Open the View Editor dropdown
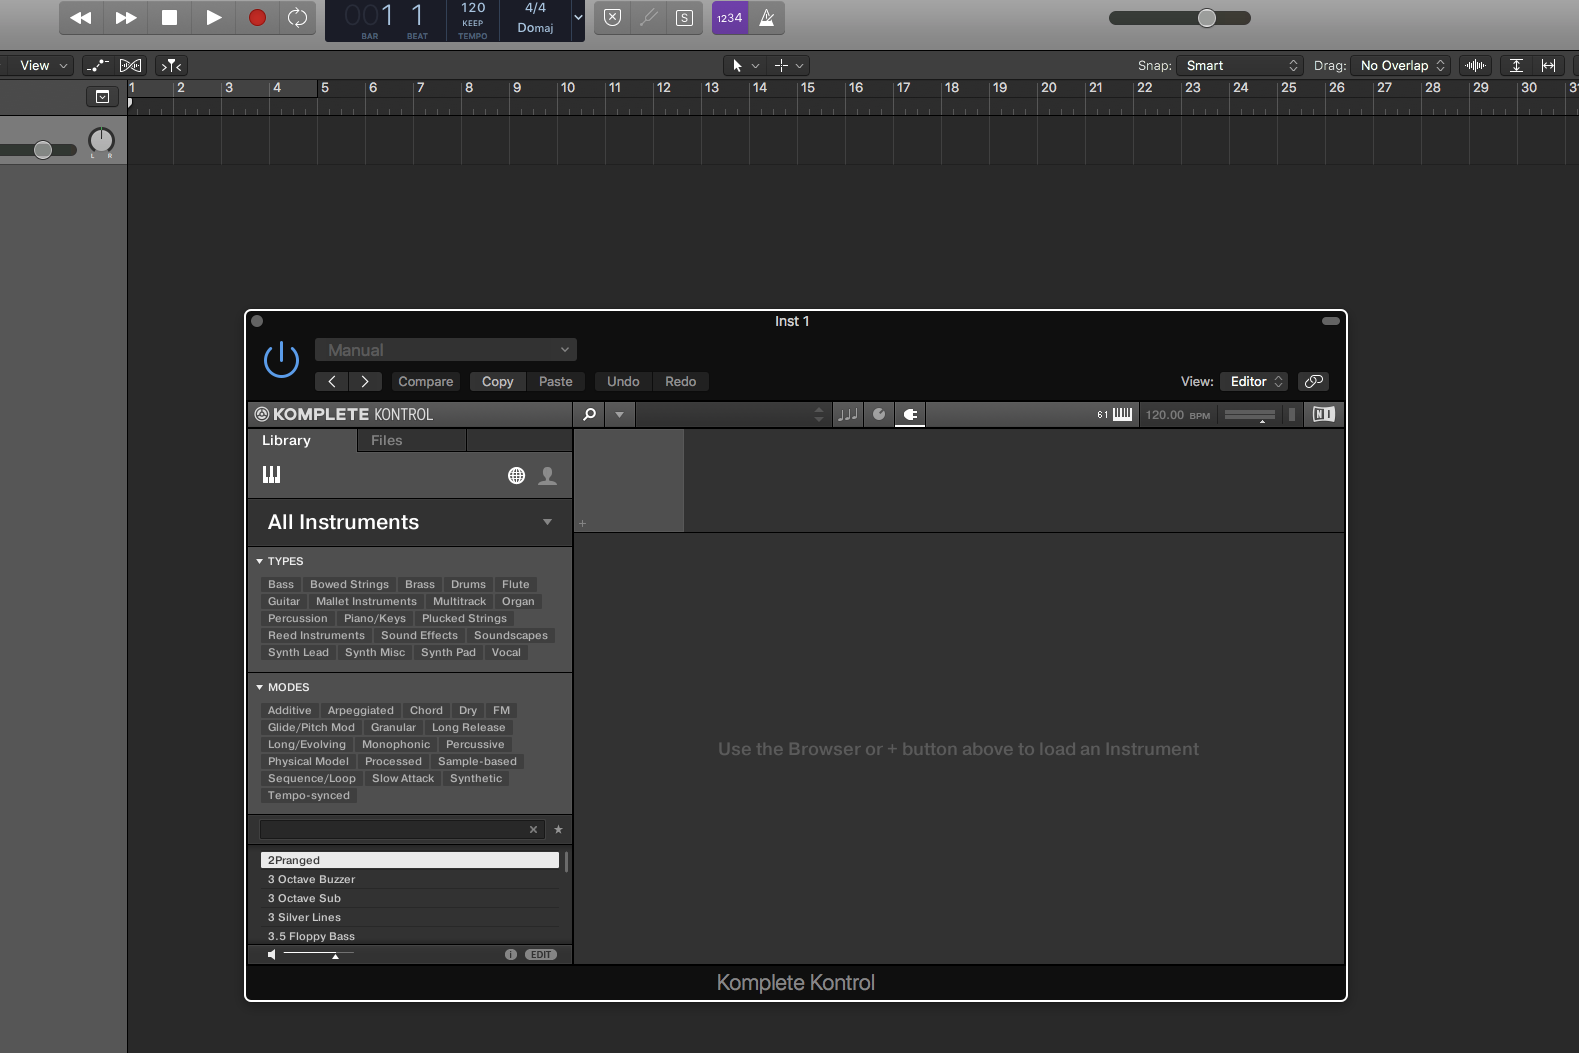The height and width of the screenshot is (1053, 1579). 1254,381
